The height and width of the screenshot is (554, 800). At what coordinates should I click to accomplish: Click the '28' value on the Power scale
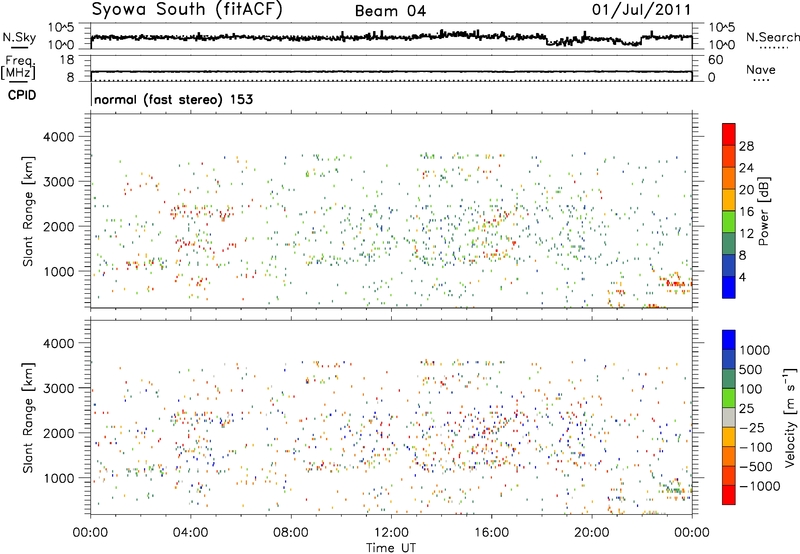coord(746,146)
